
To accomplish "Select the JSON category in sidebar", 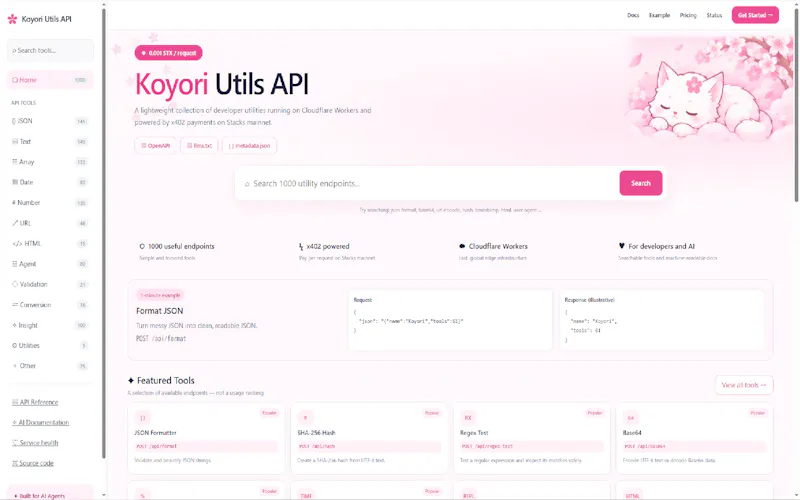I will 50,121.
